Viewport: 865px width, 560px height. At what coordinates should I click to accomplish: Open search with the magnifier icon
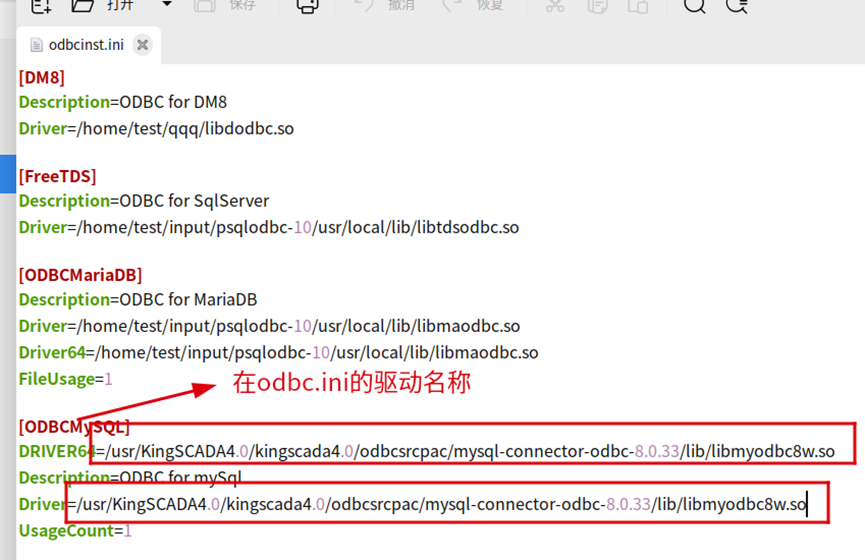coord(695,6)
